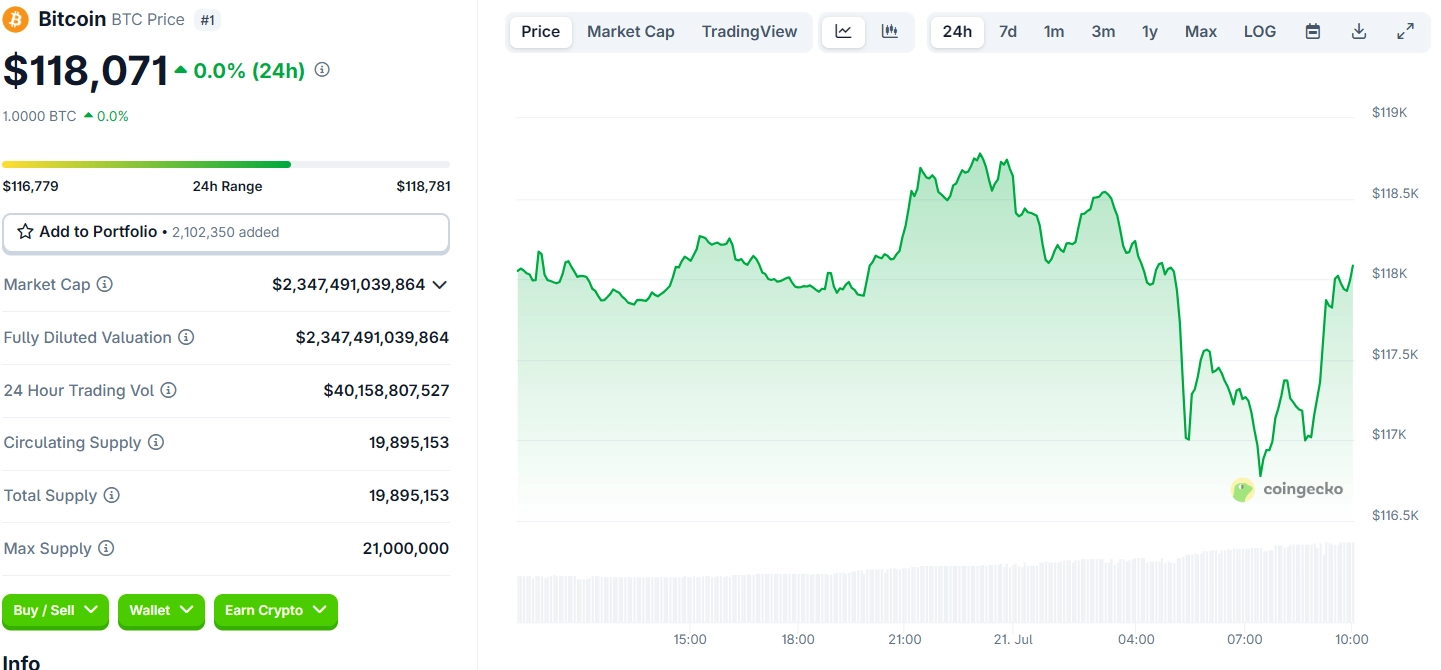Click the 24h Range progress bar
The height and width of the screenshot is (670, 1441).
tap(226, 164)
